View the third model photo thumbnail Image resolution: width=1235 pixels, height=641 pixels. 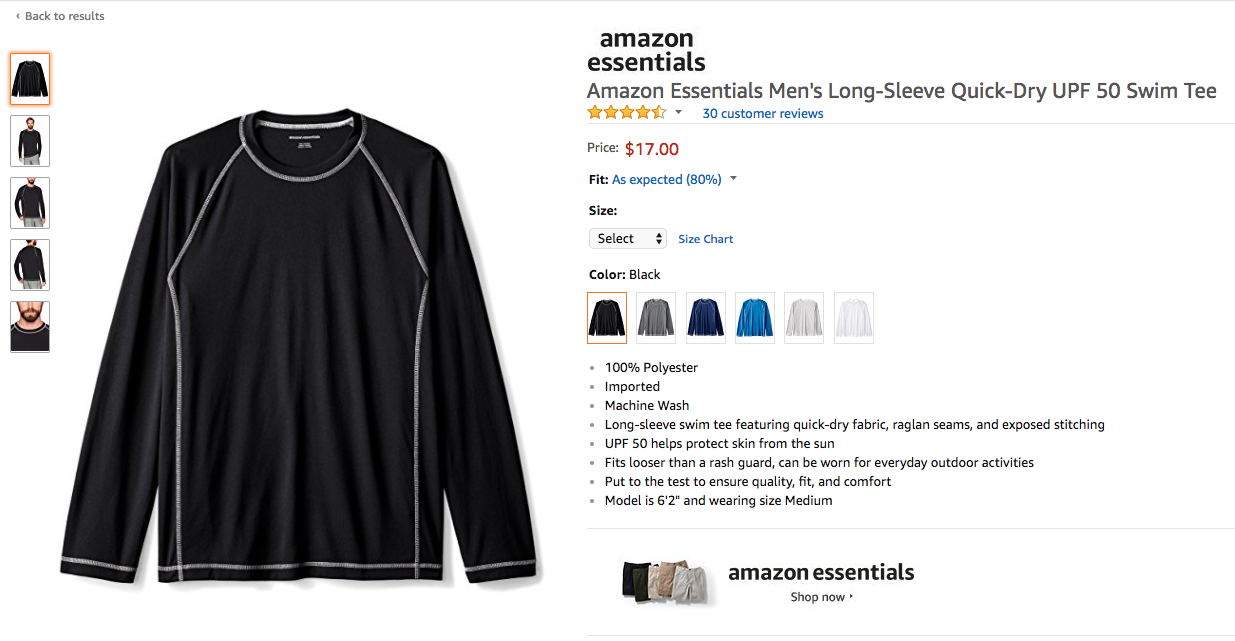point(30,203)
